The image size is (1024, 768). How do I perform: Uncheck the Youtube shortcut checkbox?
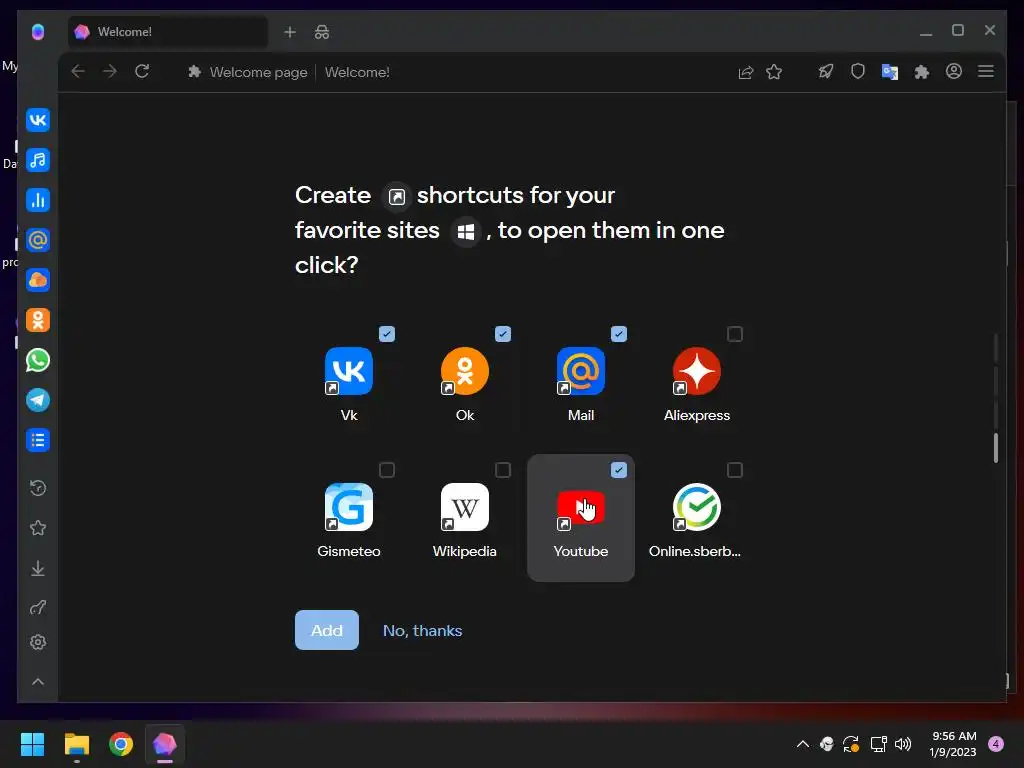(x=618, y=470)
